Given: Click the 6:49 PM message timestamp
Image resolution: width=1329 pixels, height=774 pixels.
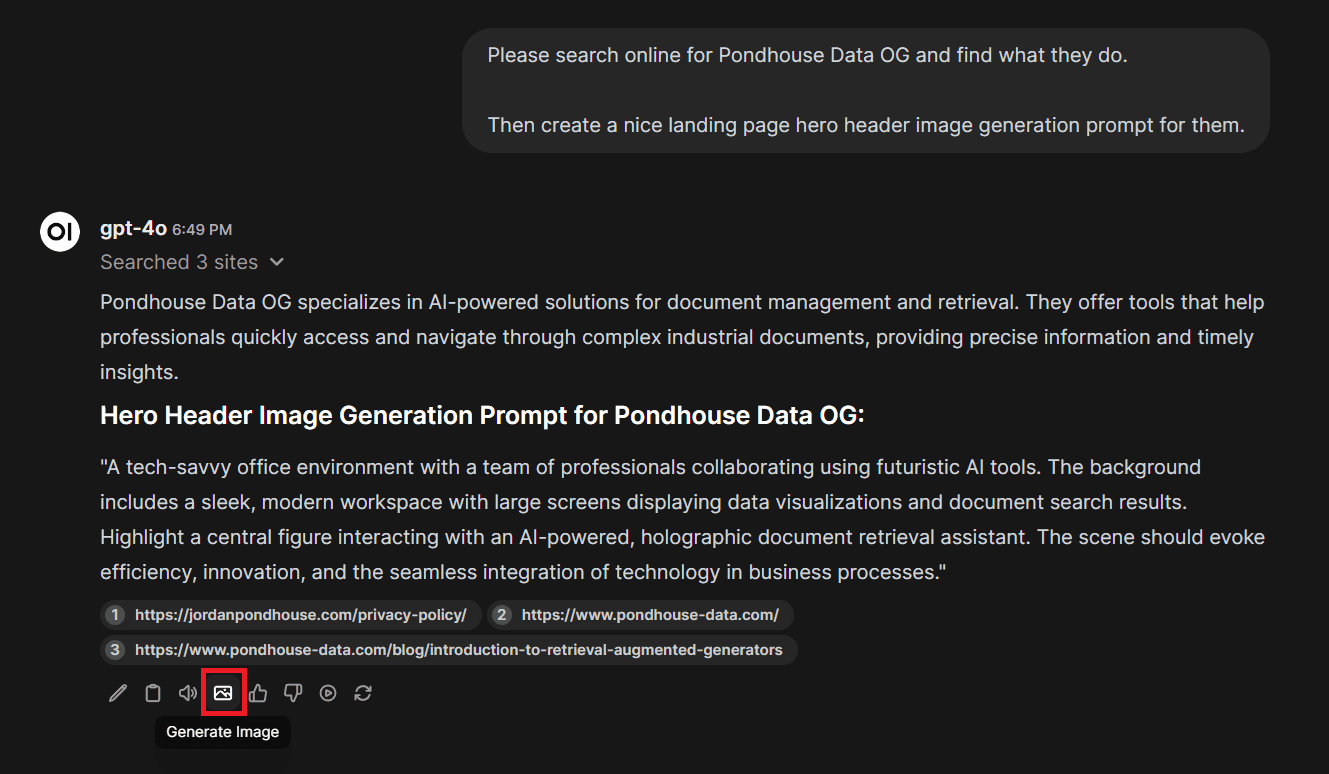Looking at the screenshot, I should pos(202,230).
